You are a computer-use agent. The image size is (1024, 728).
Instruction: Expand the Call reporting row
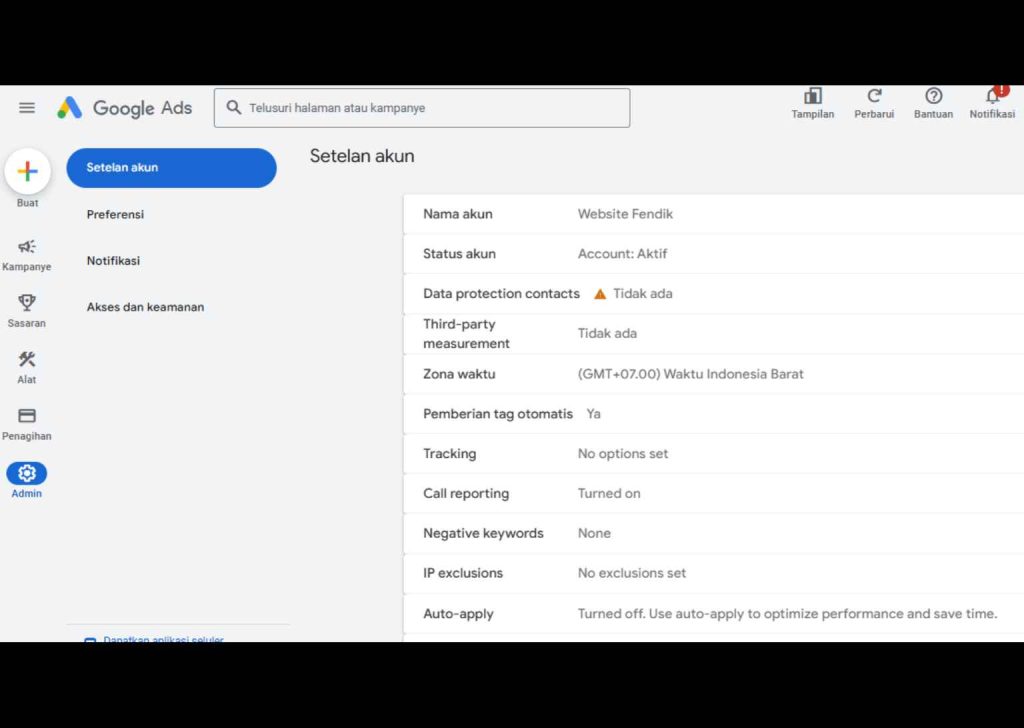tap(713, 494)
